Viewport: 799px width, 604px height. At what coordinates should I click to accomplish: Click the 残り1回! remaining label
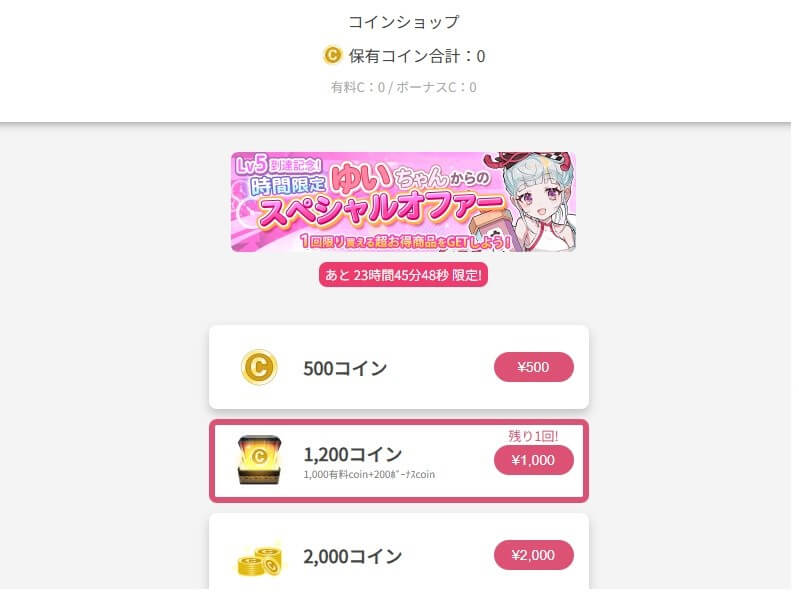click(x=533, y=436)
